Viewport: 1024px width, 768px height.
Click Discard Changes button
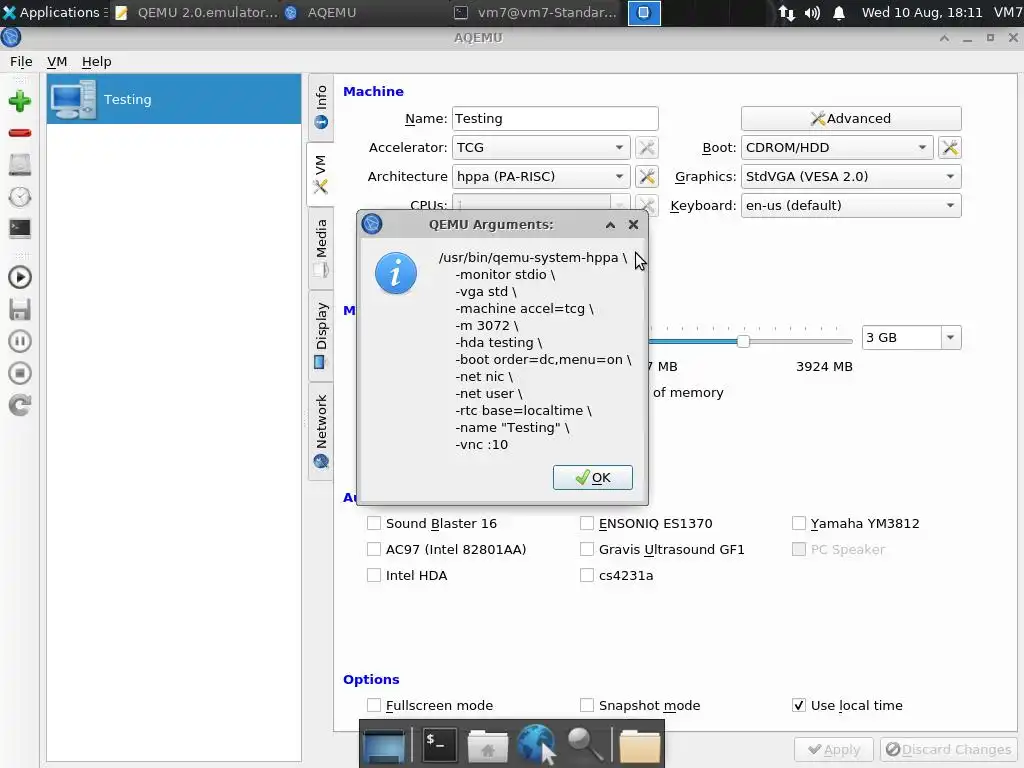click(948, 750)
